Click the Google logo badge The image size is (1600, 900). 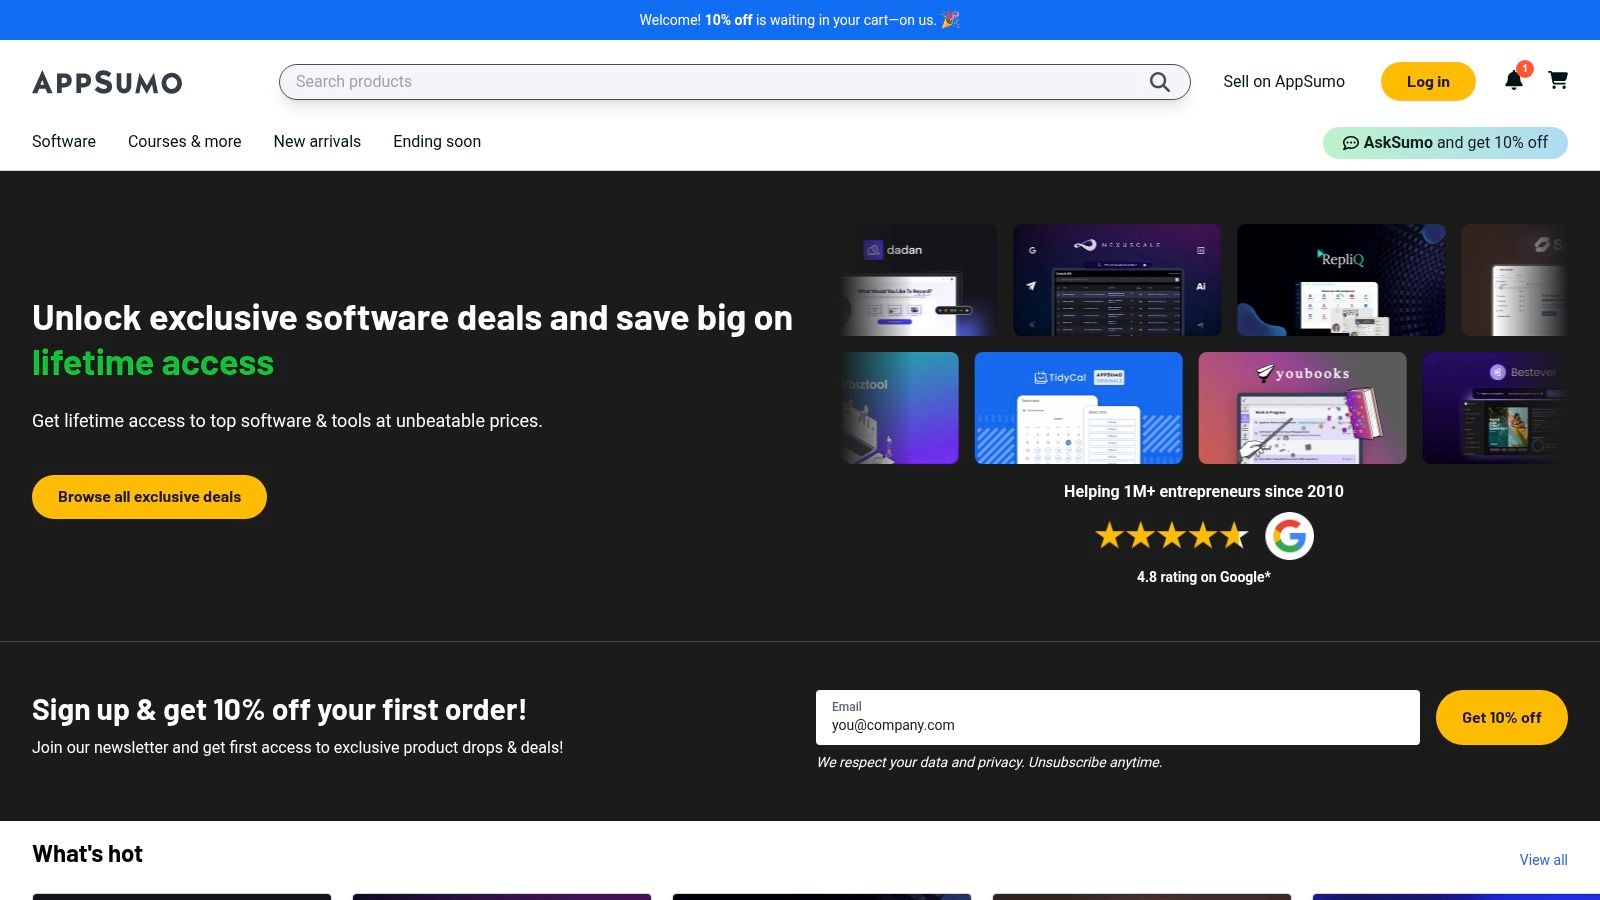tap(1289, 536)
